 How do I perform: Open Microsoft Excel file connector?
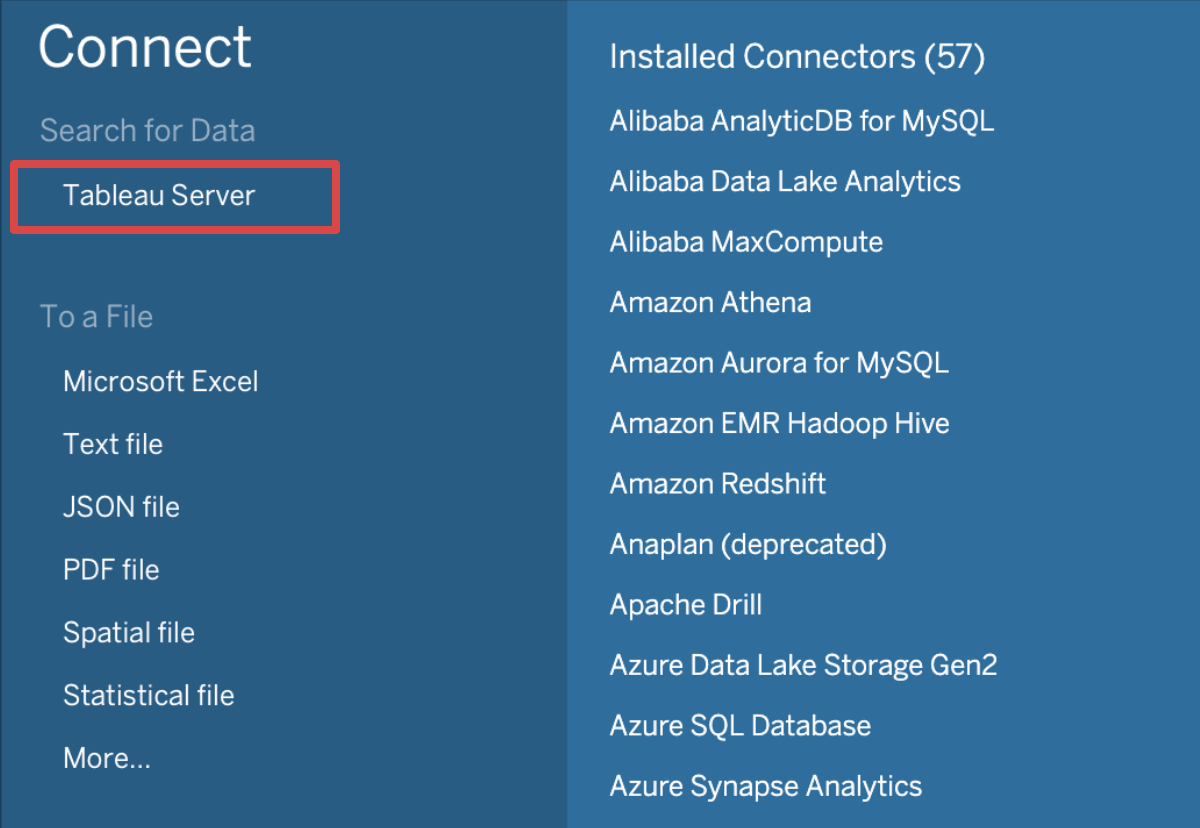point(160,381)
